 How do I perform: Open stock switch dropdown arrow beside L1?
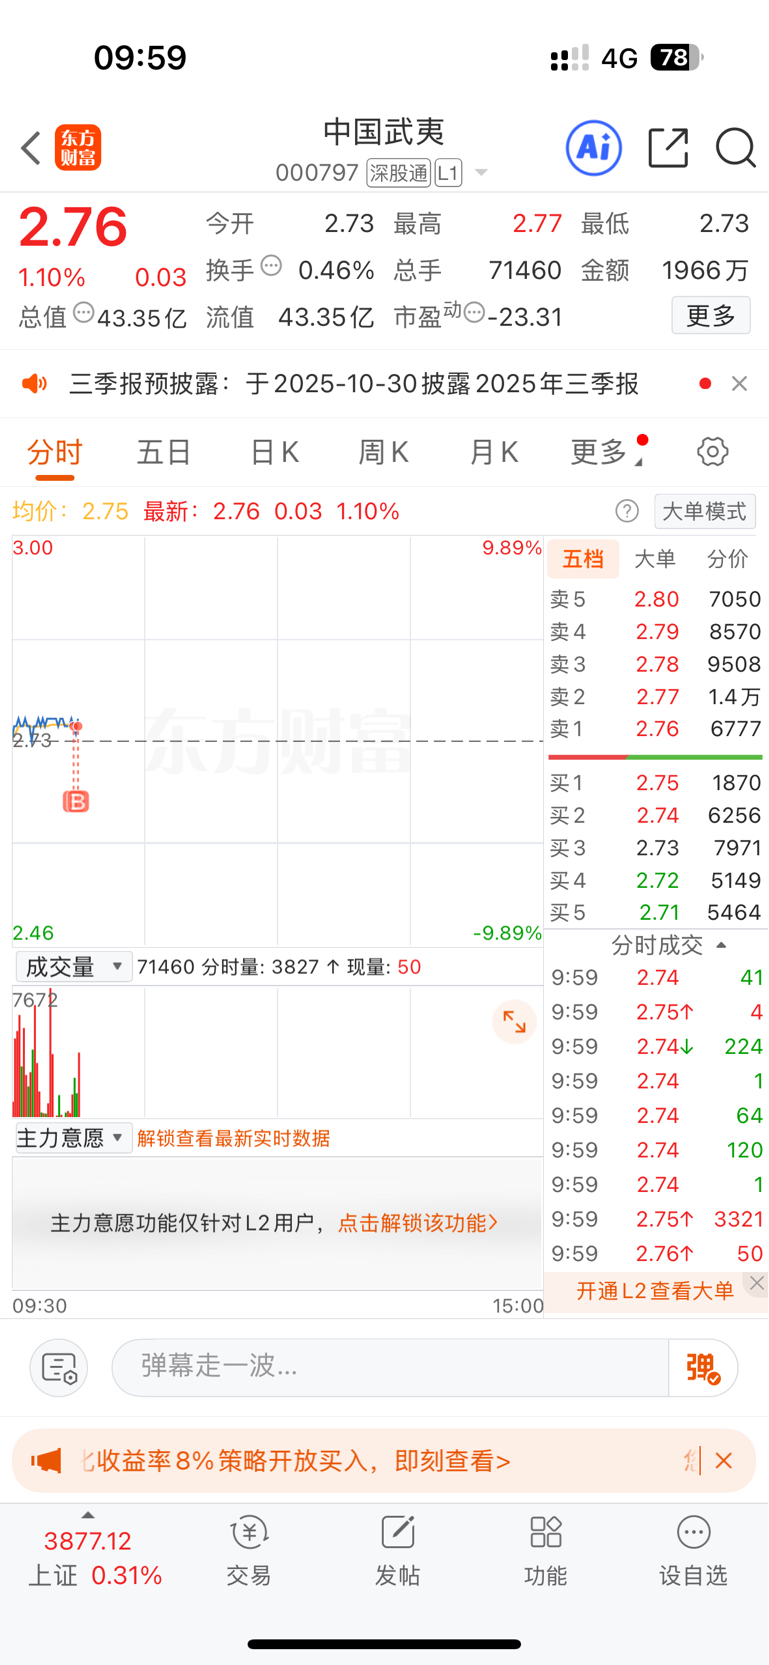(x=481, y=173)
